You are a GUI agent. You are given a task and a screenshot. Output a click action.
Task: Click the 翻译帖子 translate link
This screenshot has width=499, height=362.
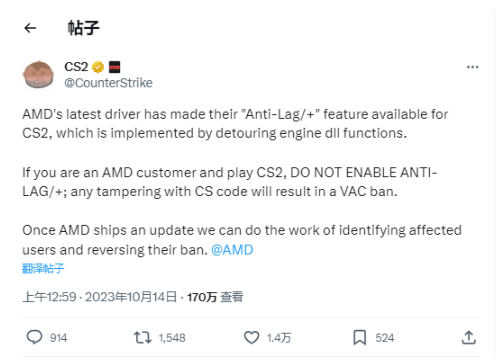pyautogui.click(x=43, y=268)
